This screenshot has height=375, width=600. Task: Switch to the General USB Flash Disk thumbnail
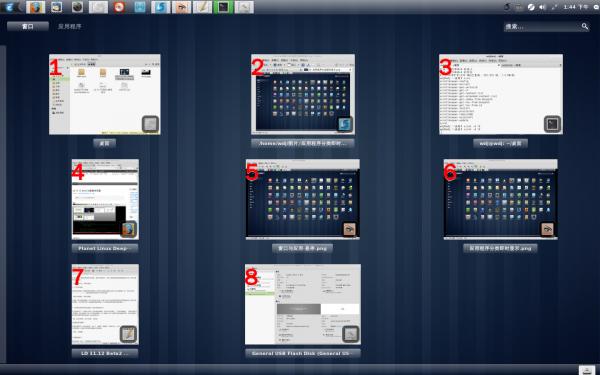pyautogui.click(x=303, y=304)
